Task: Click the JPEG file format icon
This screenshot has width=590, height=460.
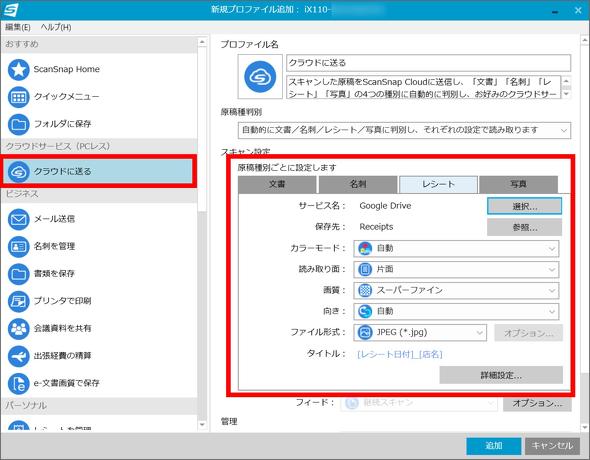Action: [x=365, y=332]
